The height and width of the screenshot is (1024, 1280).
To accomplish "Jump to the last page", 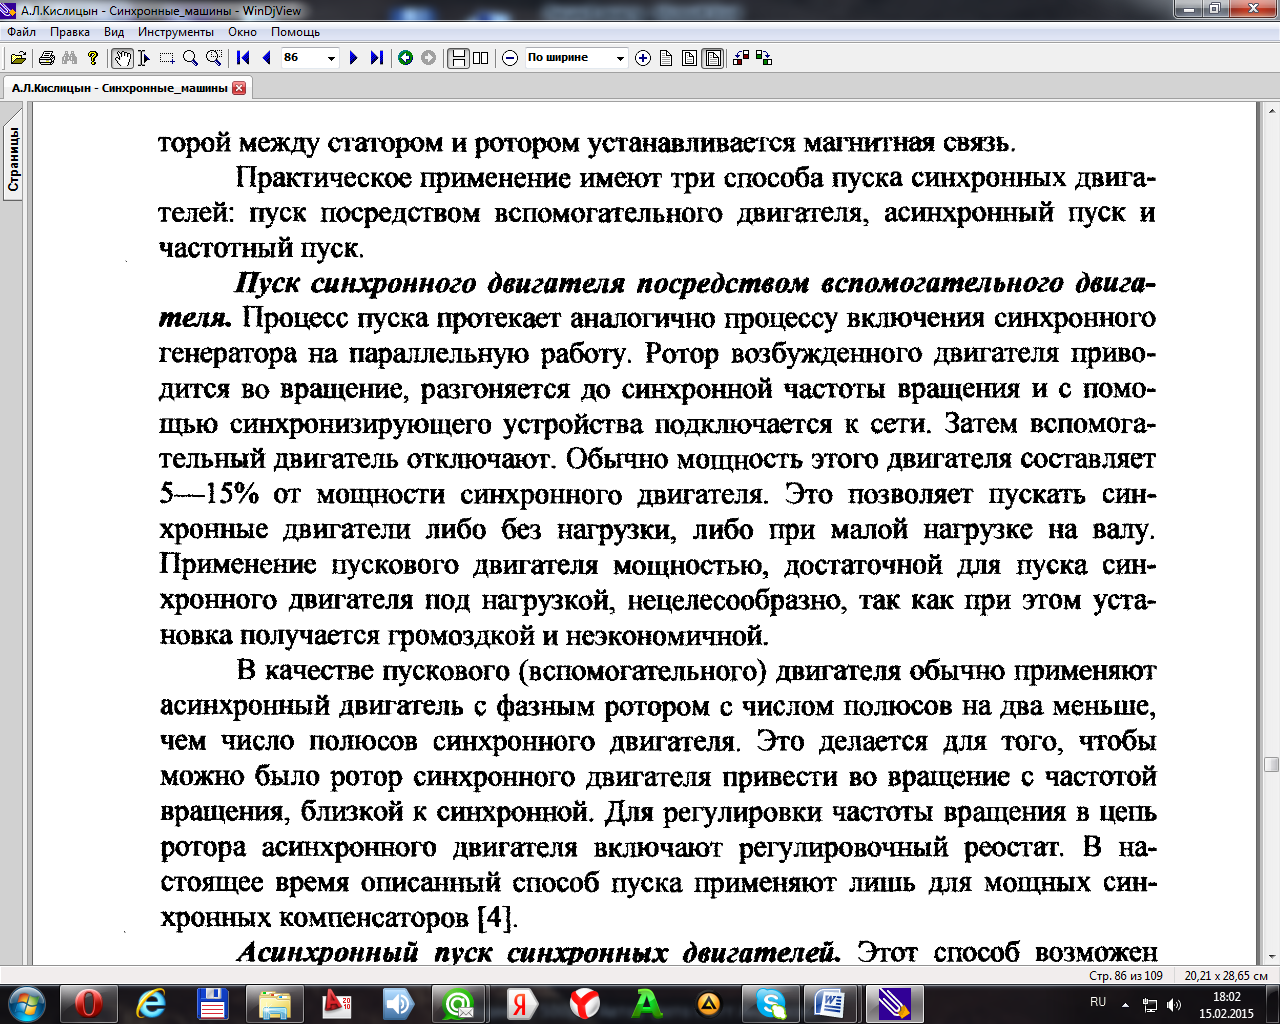I will coord(376,58).
